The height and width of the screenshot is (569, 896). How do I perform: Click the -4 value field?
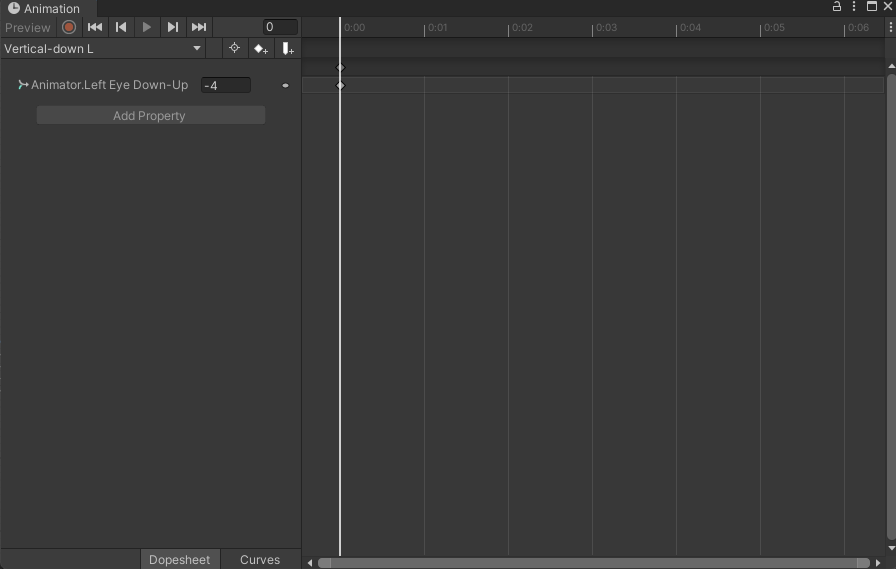click(x=226, y=85)
